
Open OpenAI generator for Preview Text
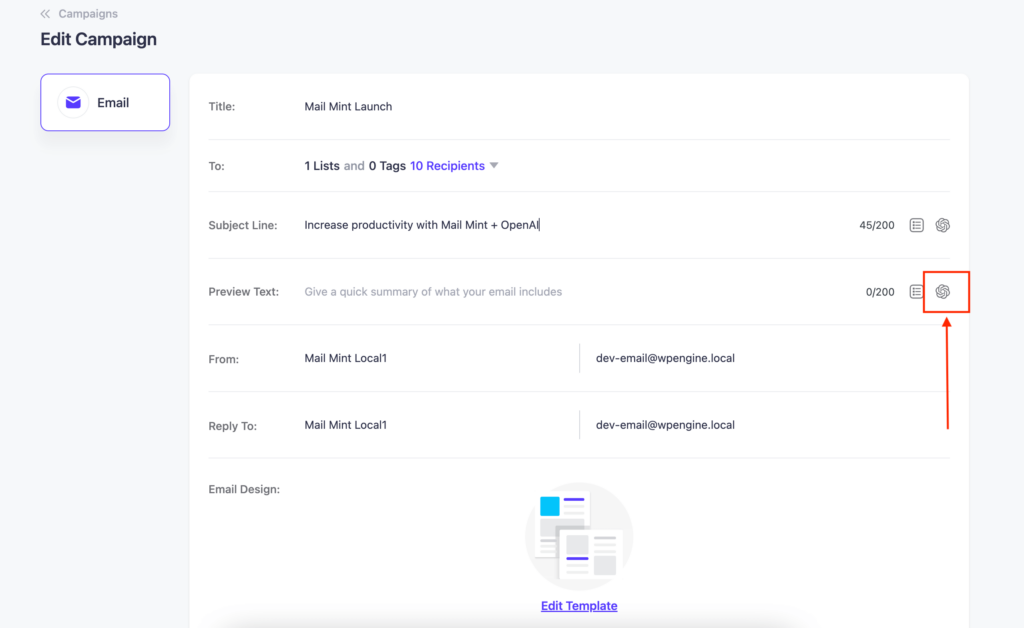pyautogui.click(x=942, y=292)
